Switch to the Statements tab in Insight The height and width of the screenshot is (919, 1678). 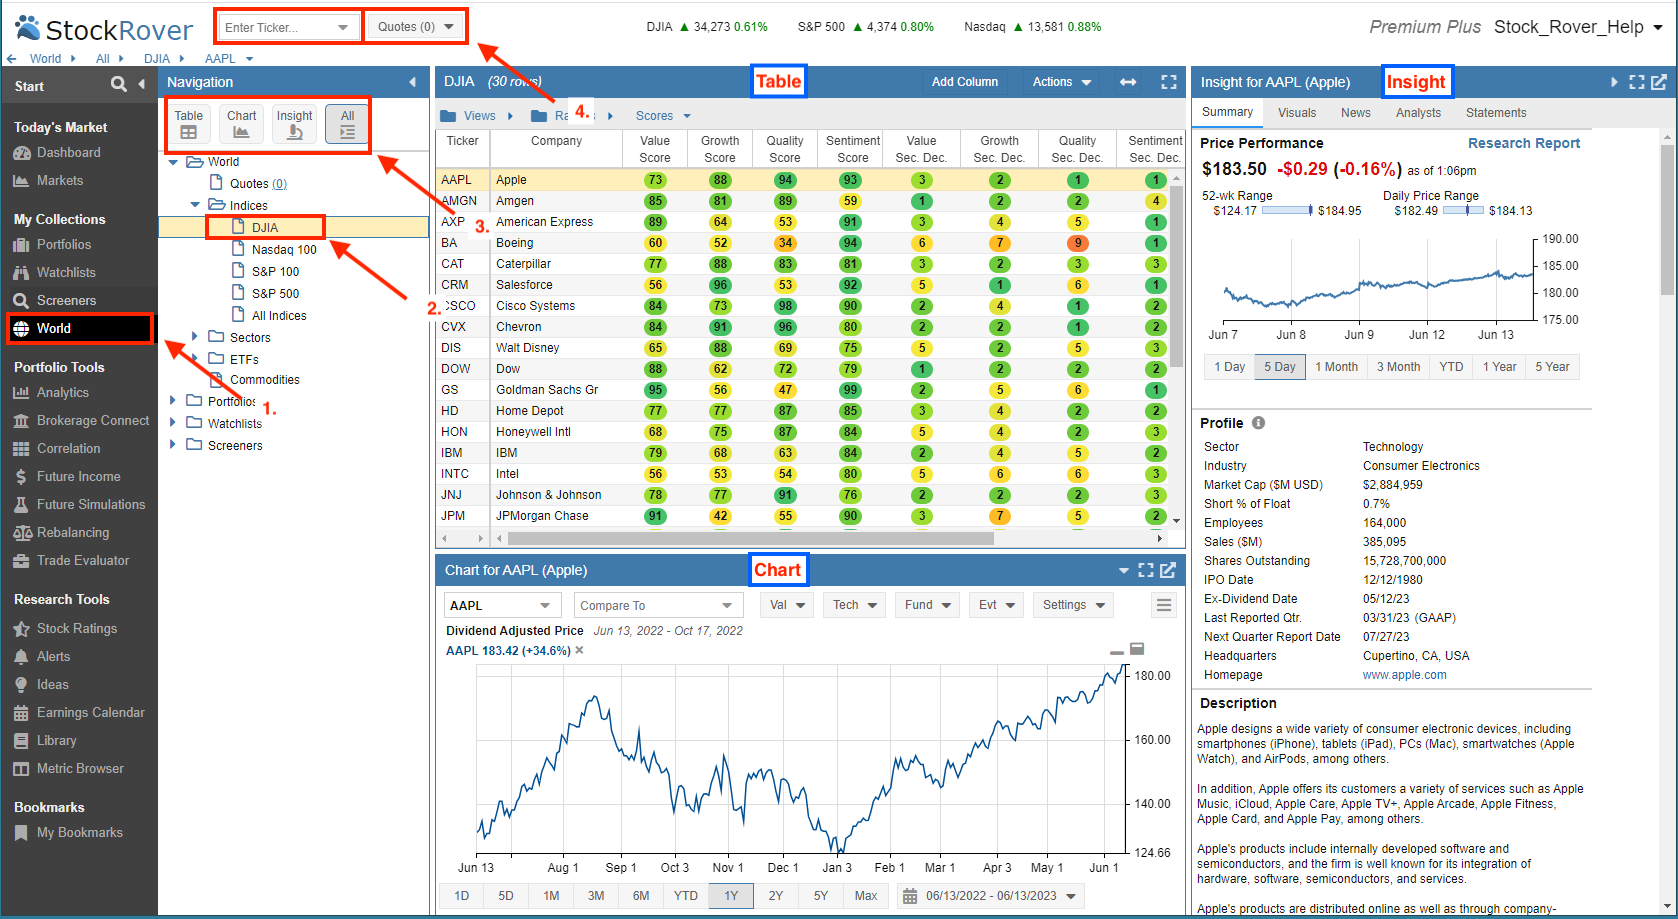pyautogui.click(x=1496, y=113)
